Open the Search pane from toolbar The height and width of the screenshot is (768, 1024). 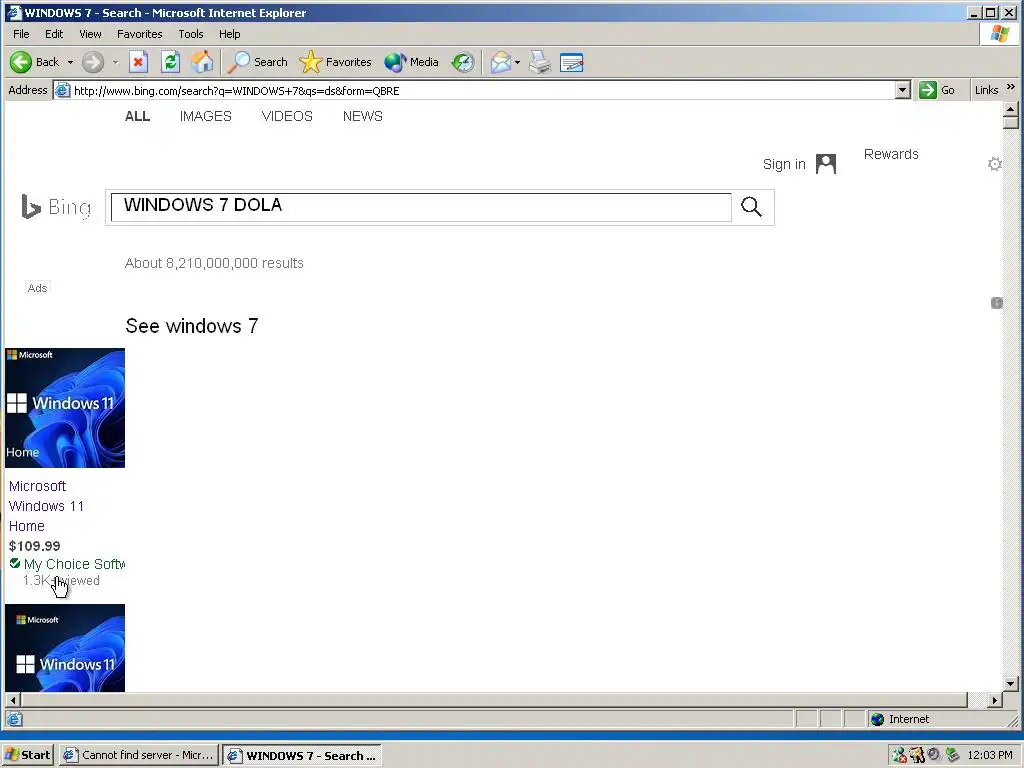pos(257,62)
